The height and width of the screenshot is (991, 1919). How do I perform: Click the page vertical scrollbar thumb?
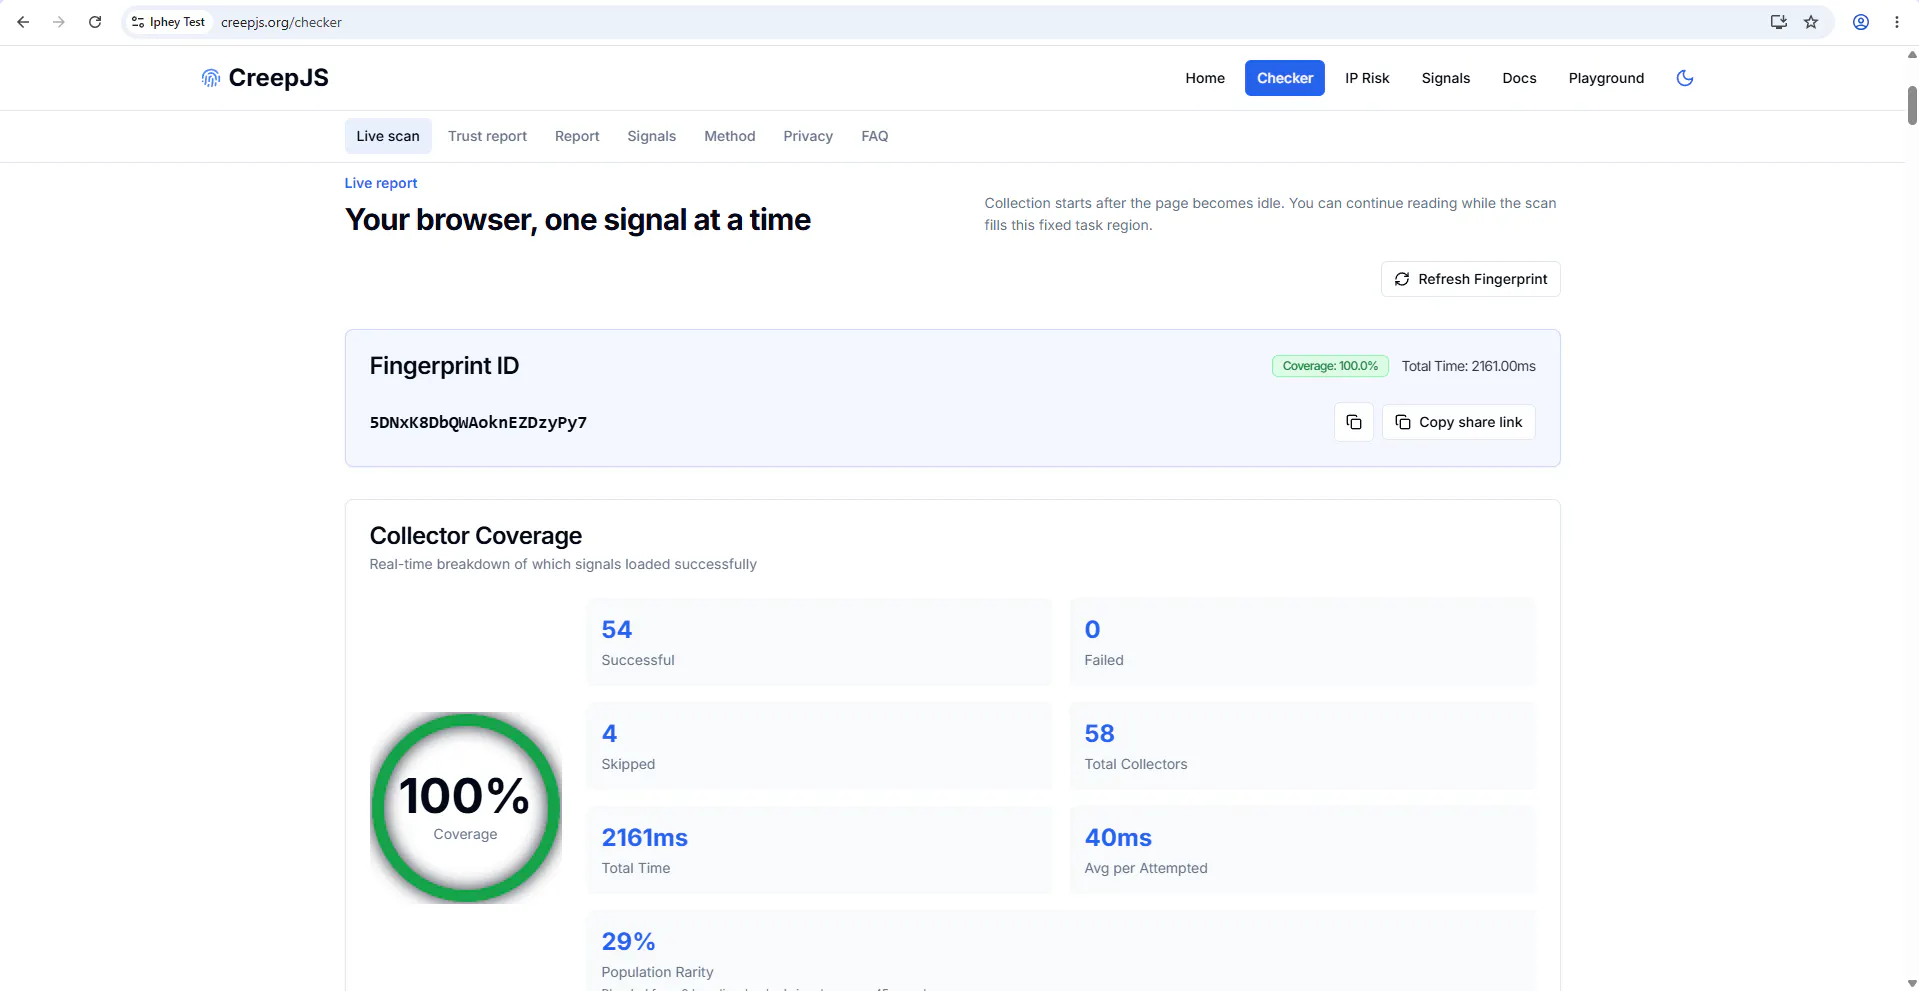click(x=1912, y=105)
